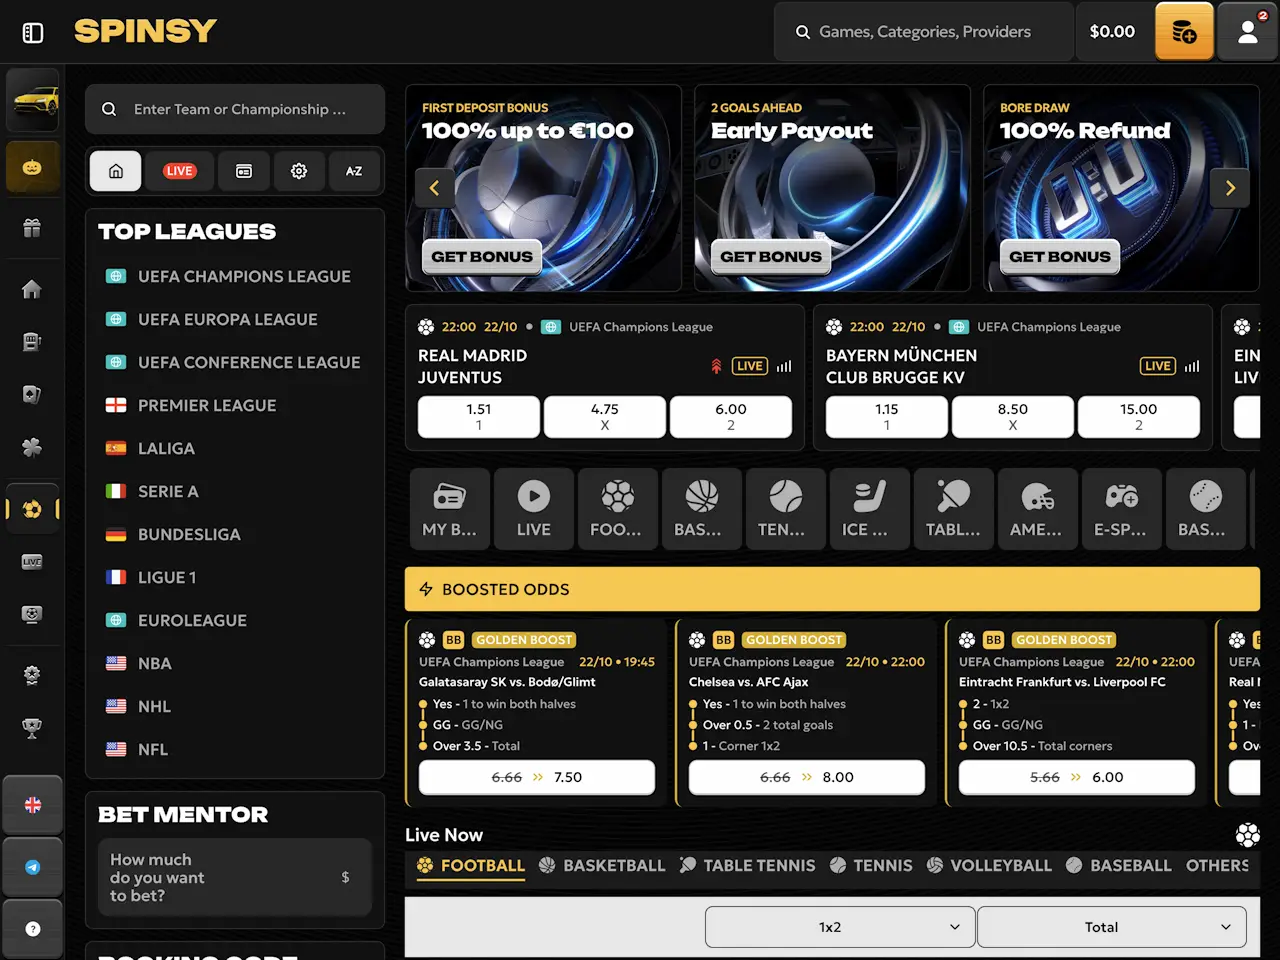Switch to the Basketball live tab
The image size is (1280, 960).
(x=602, y=866)
